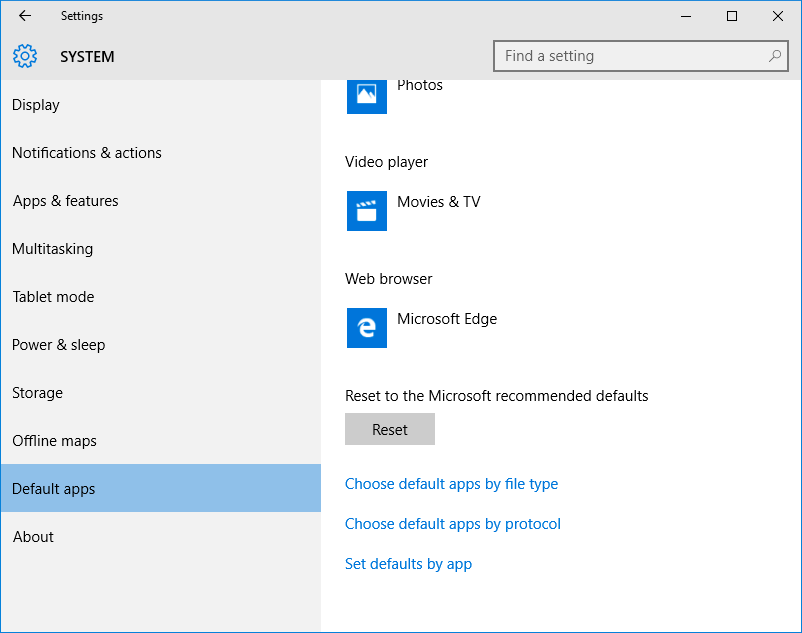Maximize the Settings window
Image resolution: width=802 pixels, height=633 pixels.
(x=732, y=16)
